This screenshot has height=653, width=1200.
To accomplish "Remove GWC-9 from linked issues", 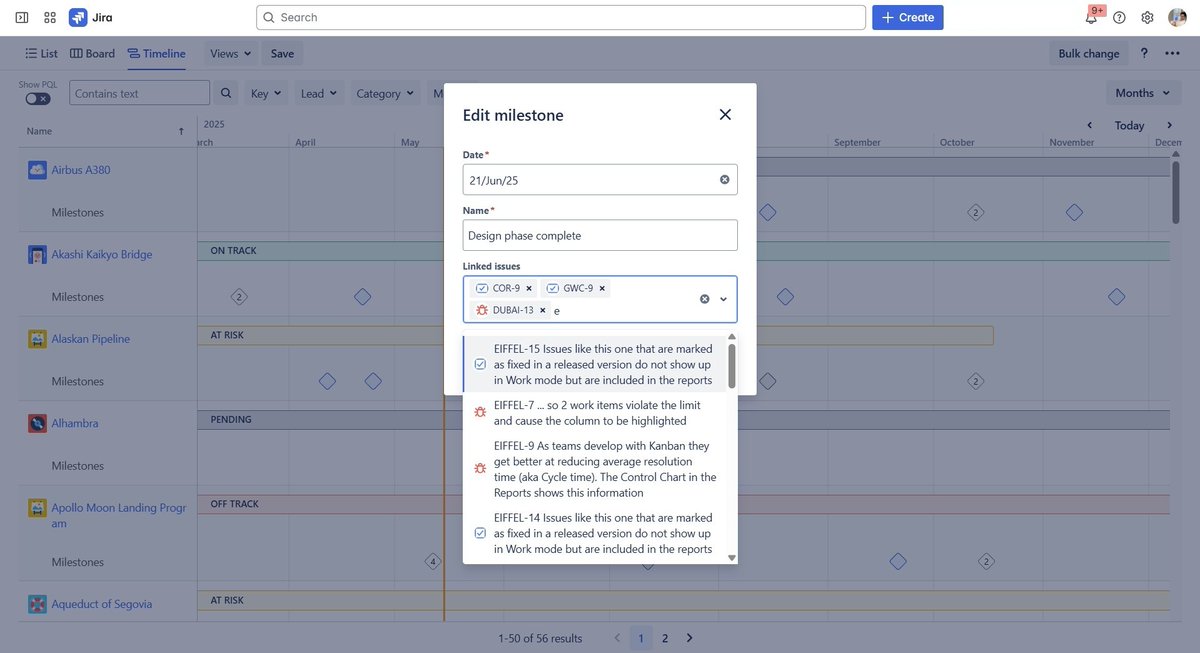I will pyautogui.click(x=602, y=288).
